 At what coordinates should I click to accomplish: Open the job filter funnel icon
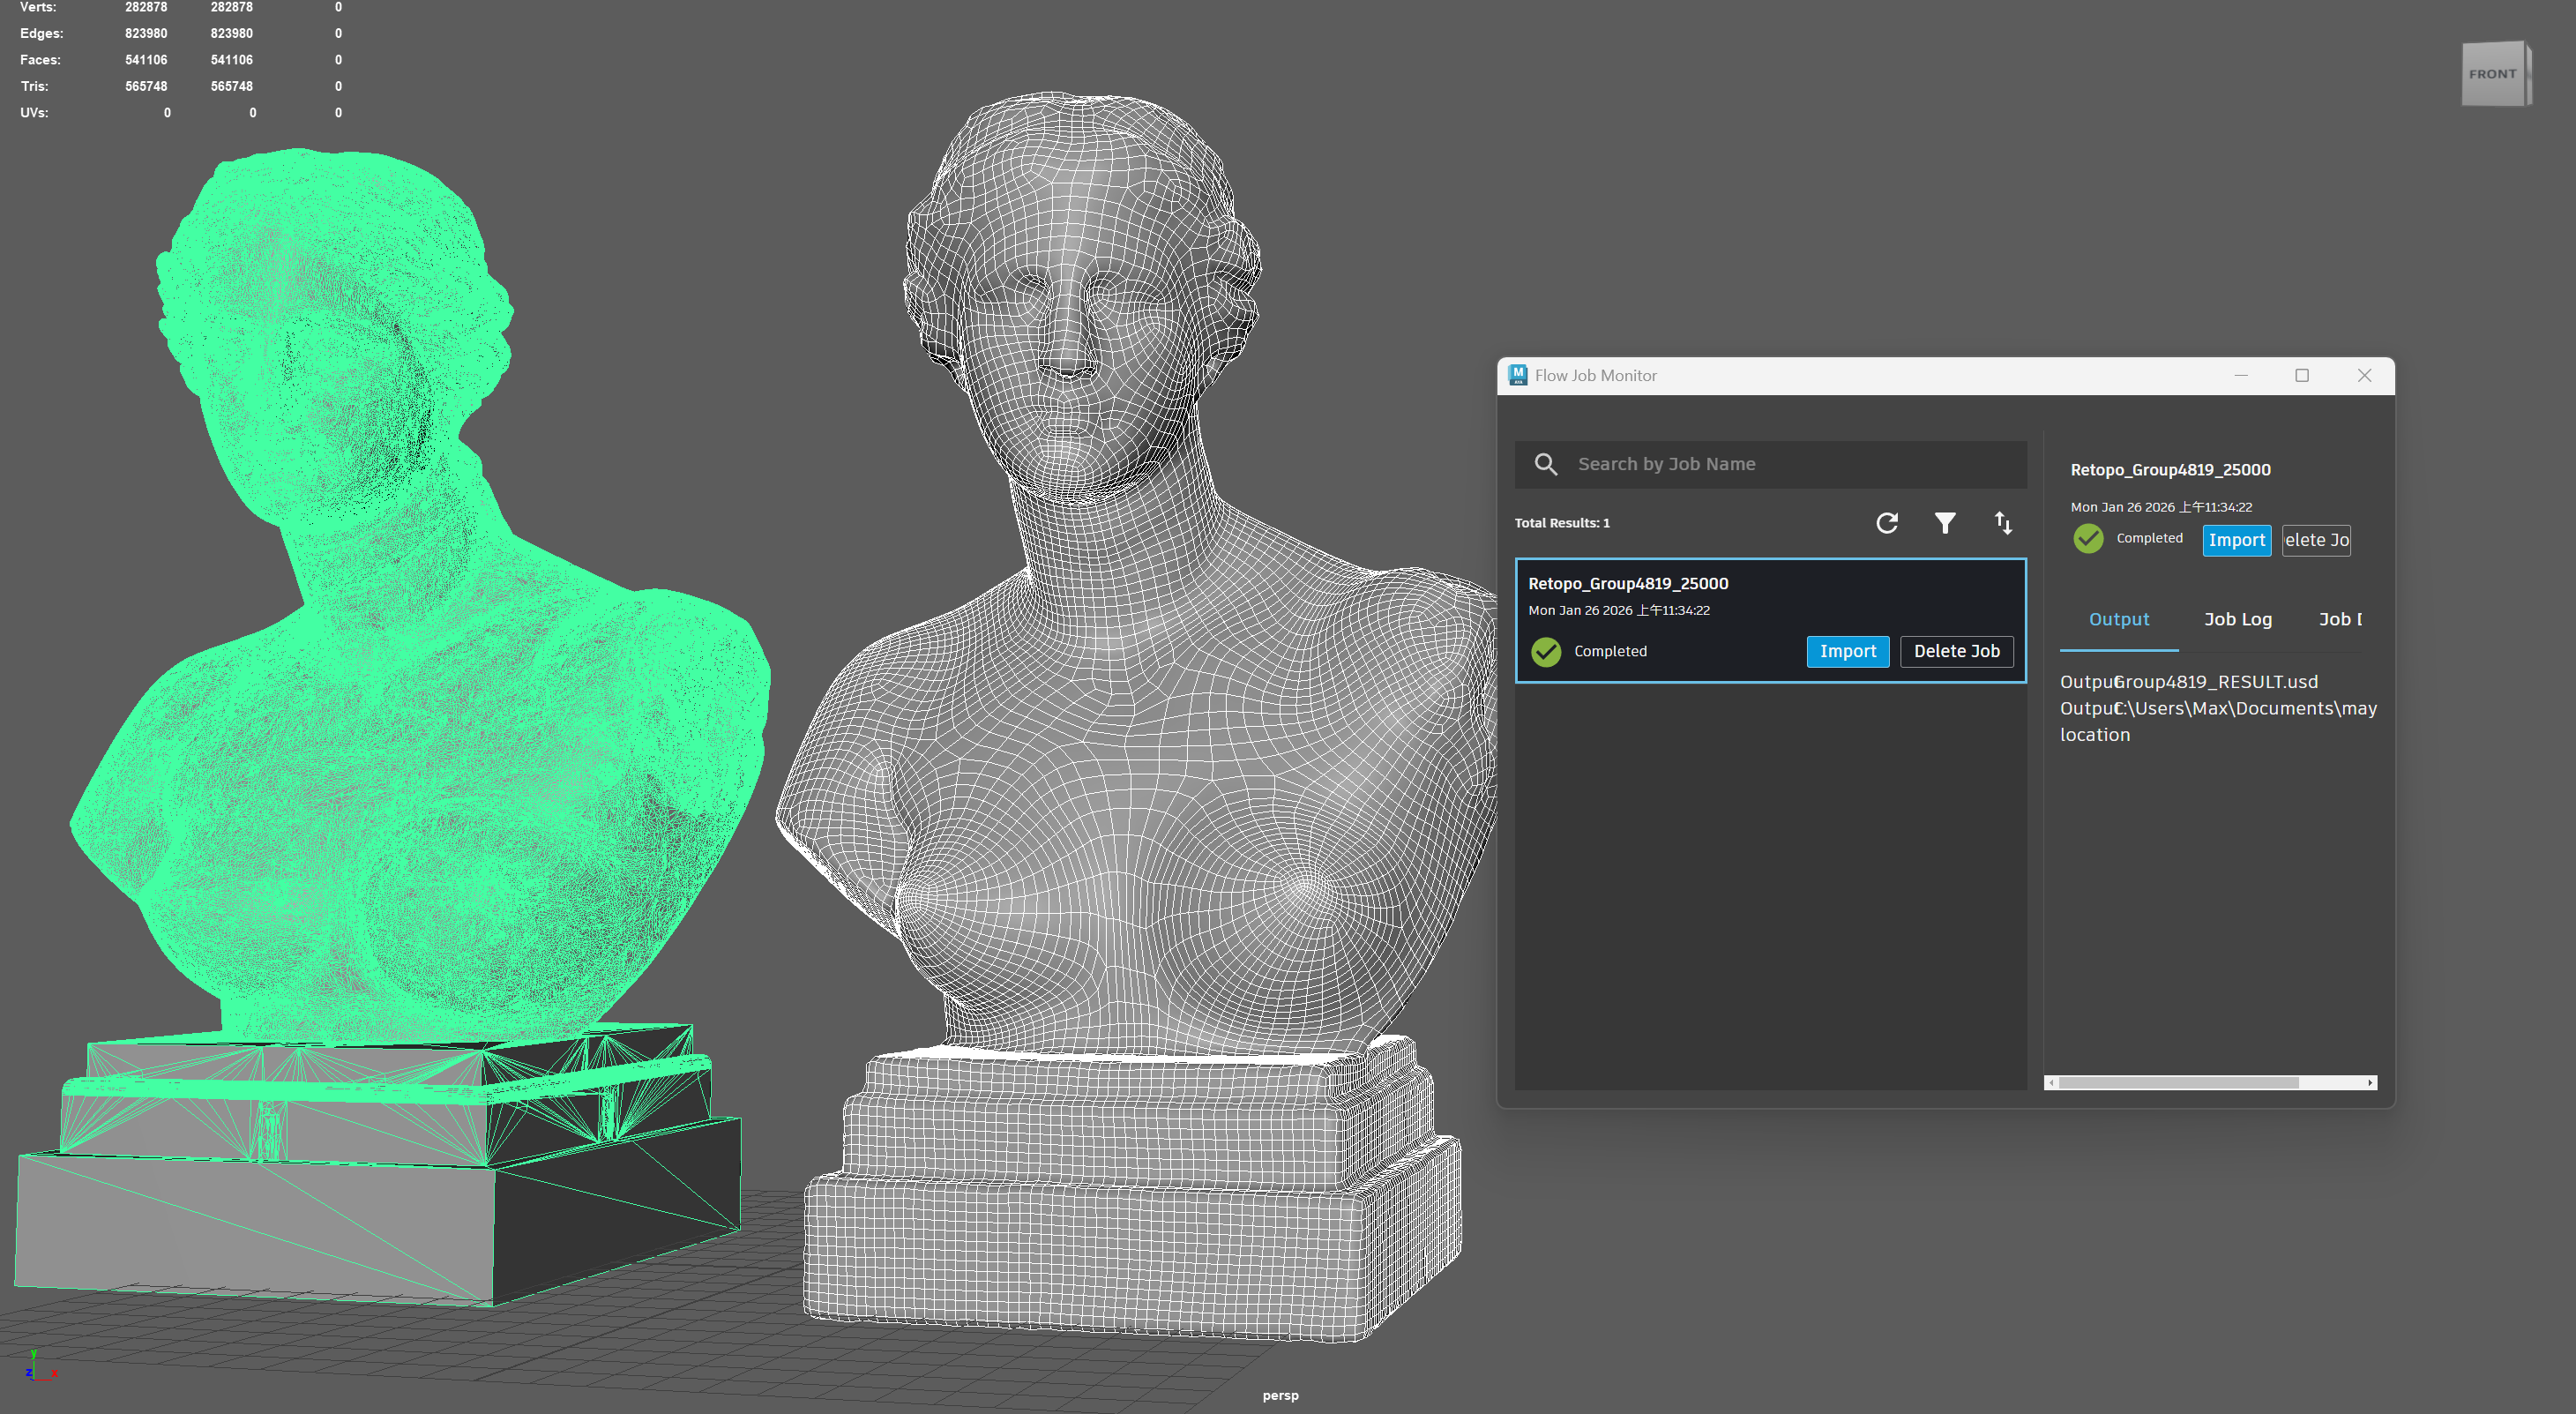pos(1945,523)
